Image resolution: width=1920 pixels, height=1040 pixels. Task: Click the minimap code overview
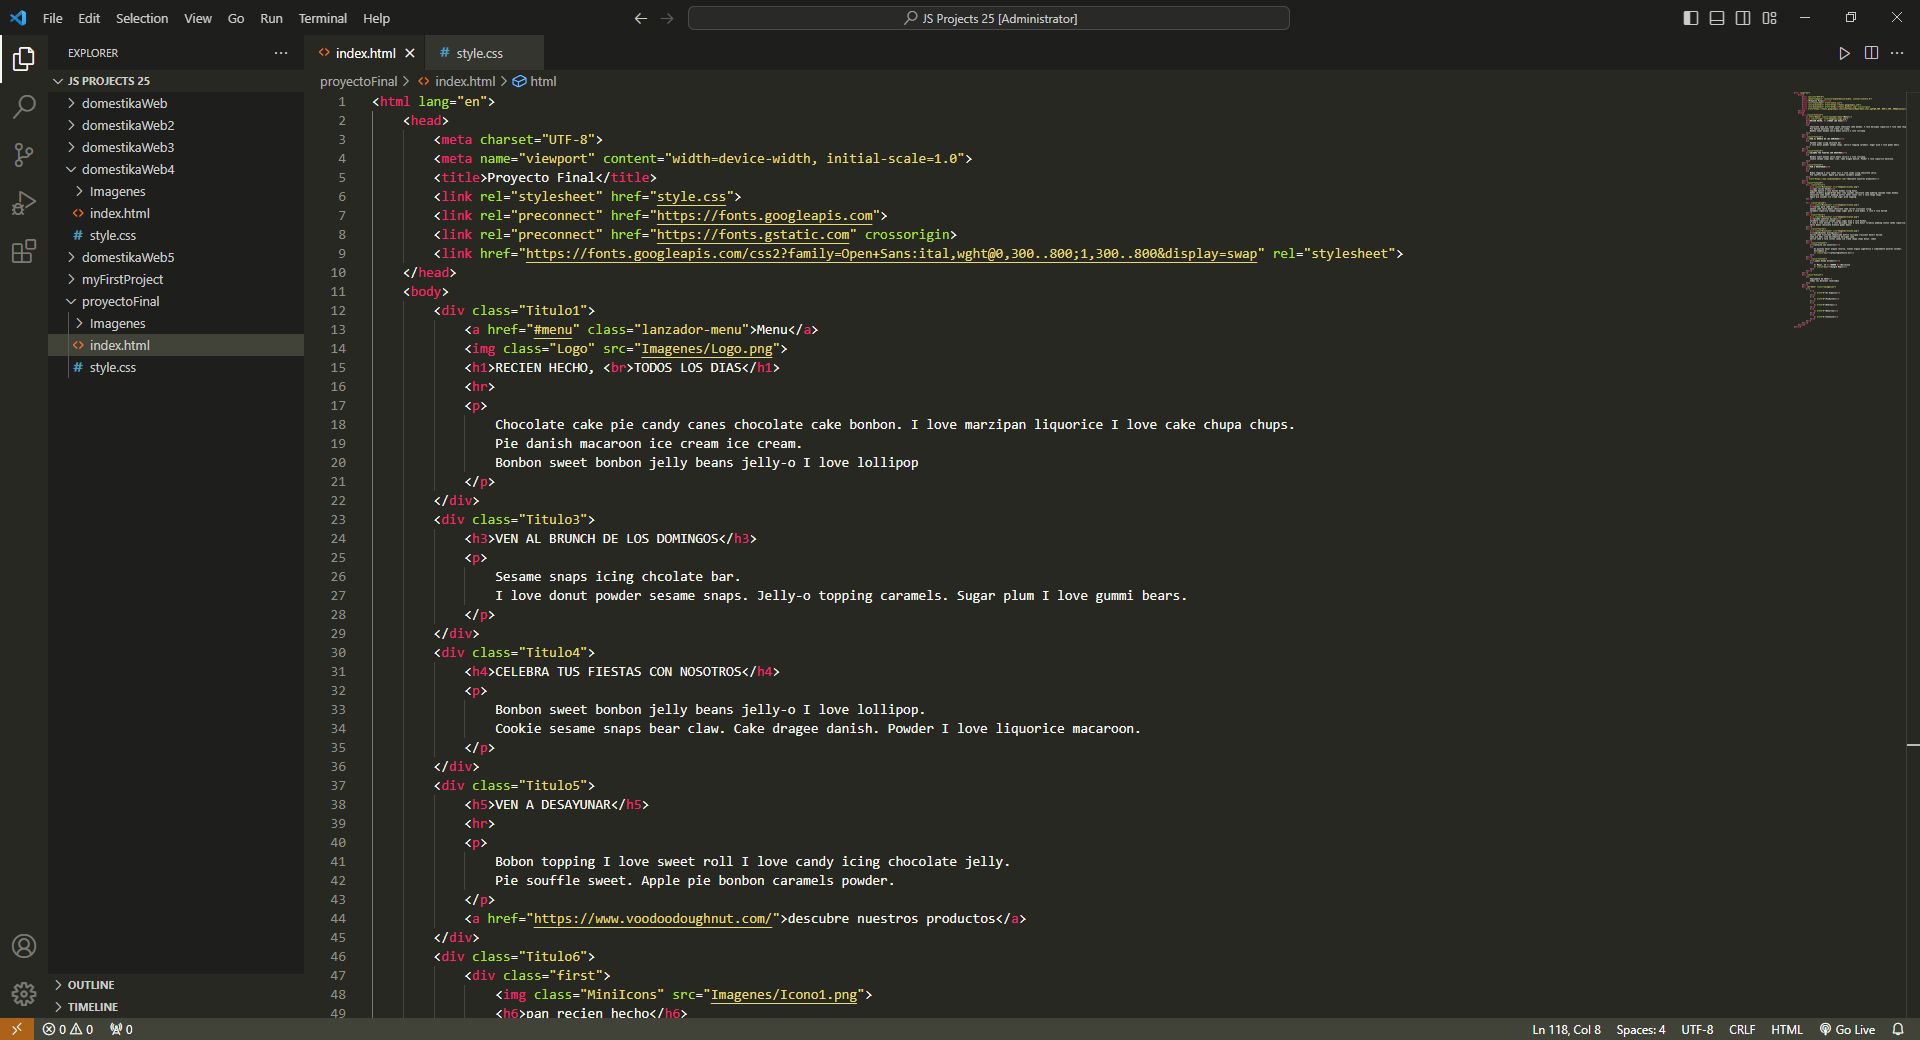(x=1851, y=210)
